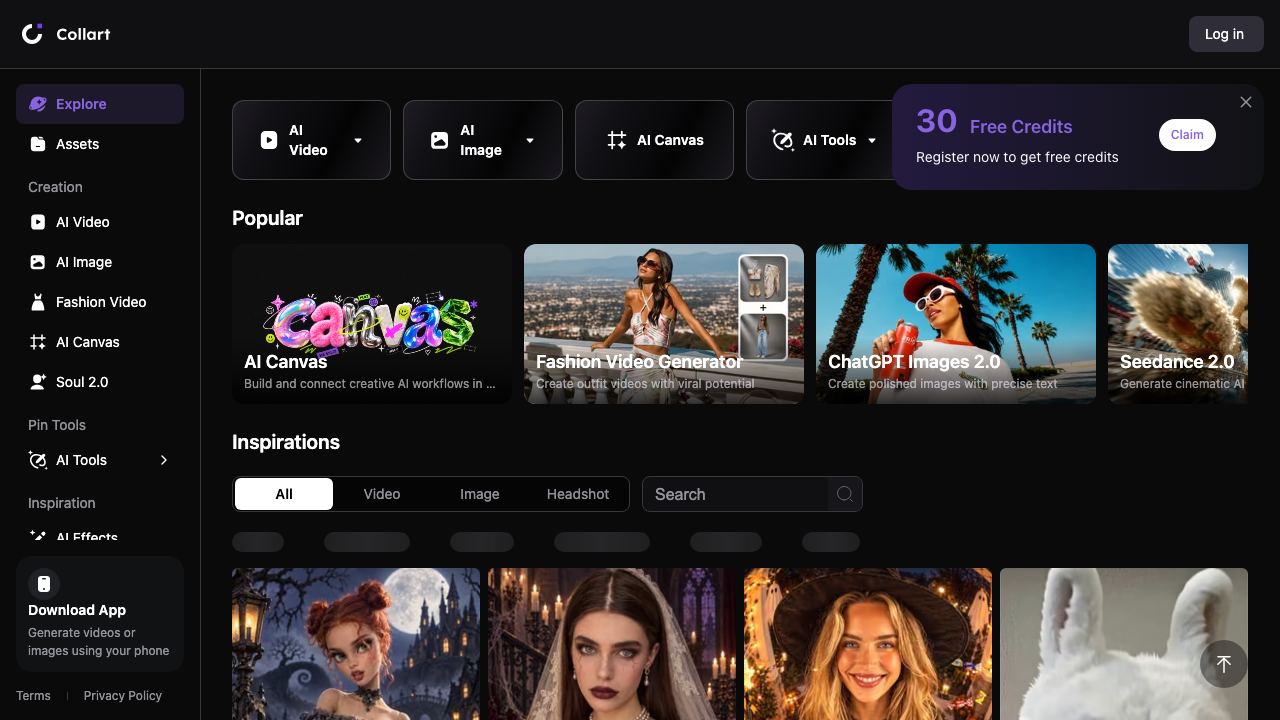Screen dimensions: 1280x720
Task: Click the Soul 2.0 person icon
Action: click(x=38, y=382)
